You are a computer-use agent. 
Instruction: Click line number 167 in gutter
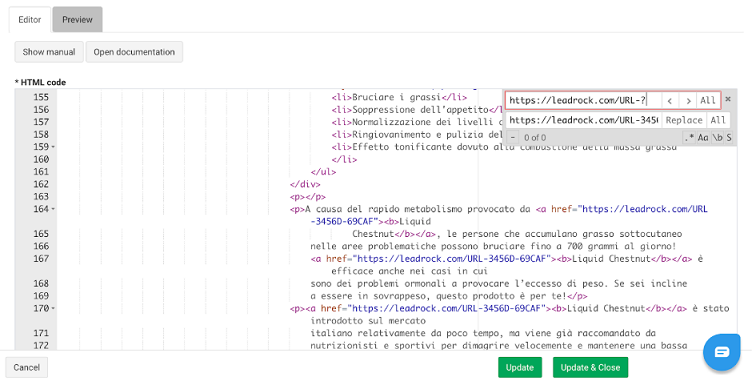(41, 259)
